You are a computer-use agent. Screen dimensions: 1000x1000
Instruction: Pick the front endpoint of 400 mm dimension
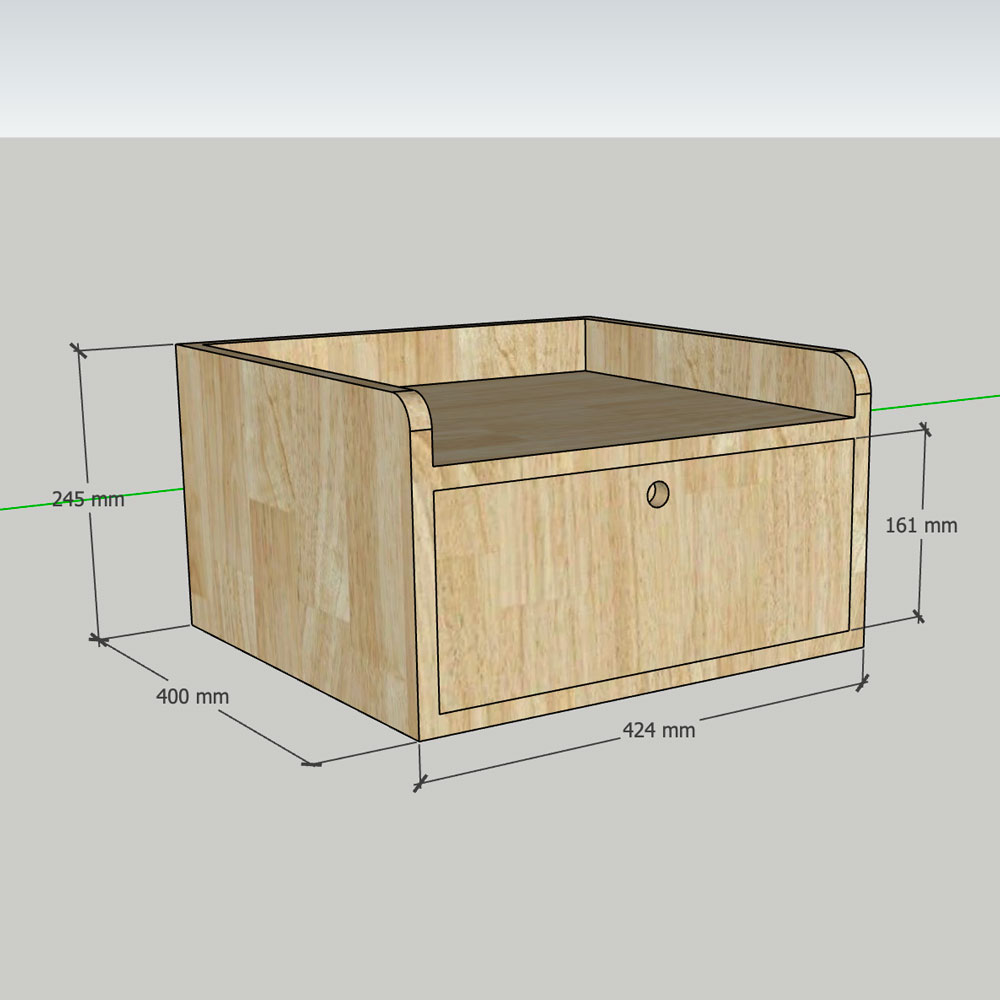pyautogui.click(x=312, y=764)
